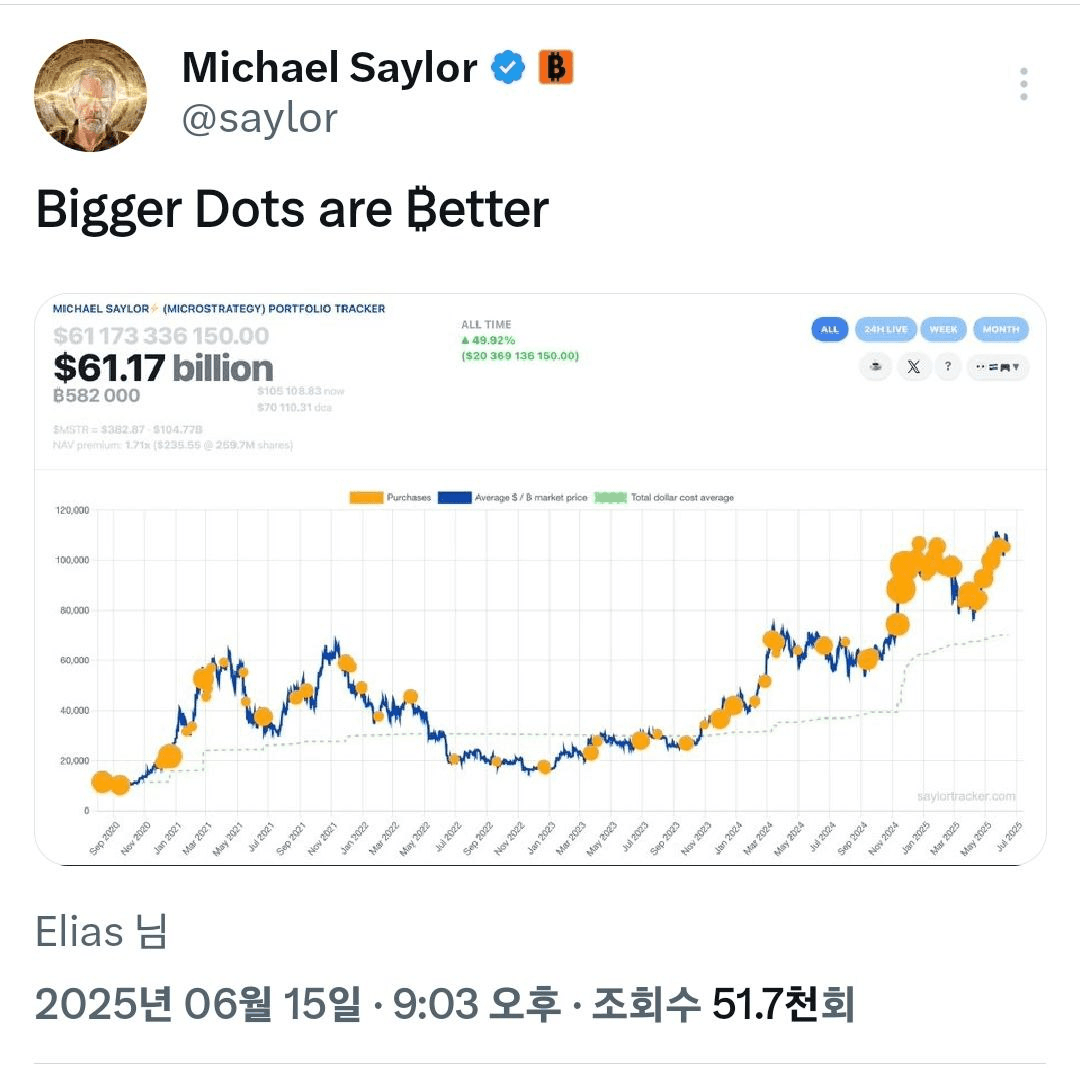This screenshot has width=1080, height=1068.
Task: Click the blue verified checkmark badge
Action: click(508, 67)
